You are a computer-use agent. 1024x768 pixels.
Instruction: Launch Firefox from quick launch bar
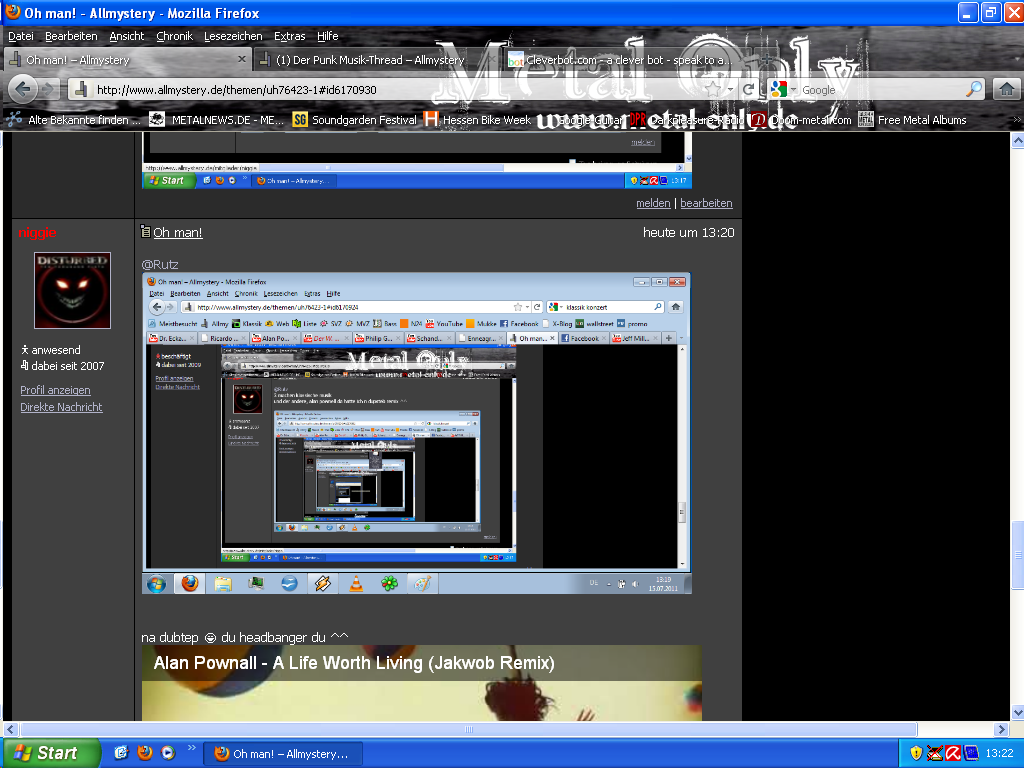[x=145, y=752]
